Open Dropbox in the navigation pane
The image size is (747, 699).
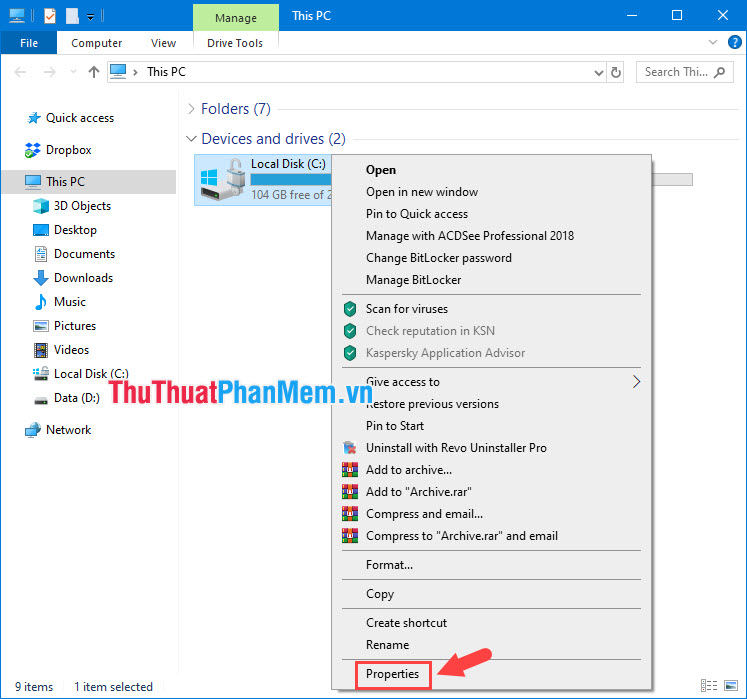(68, 150)
